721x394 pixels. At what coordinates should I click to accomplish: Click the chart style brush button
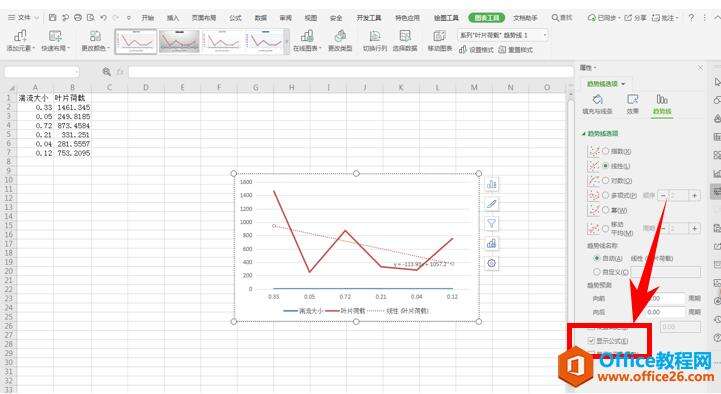(492, 204)
